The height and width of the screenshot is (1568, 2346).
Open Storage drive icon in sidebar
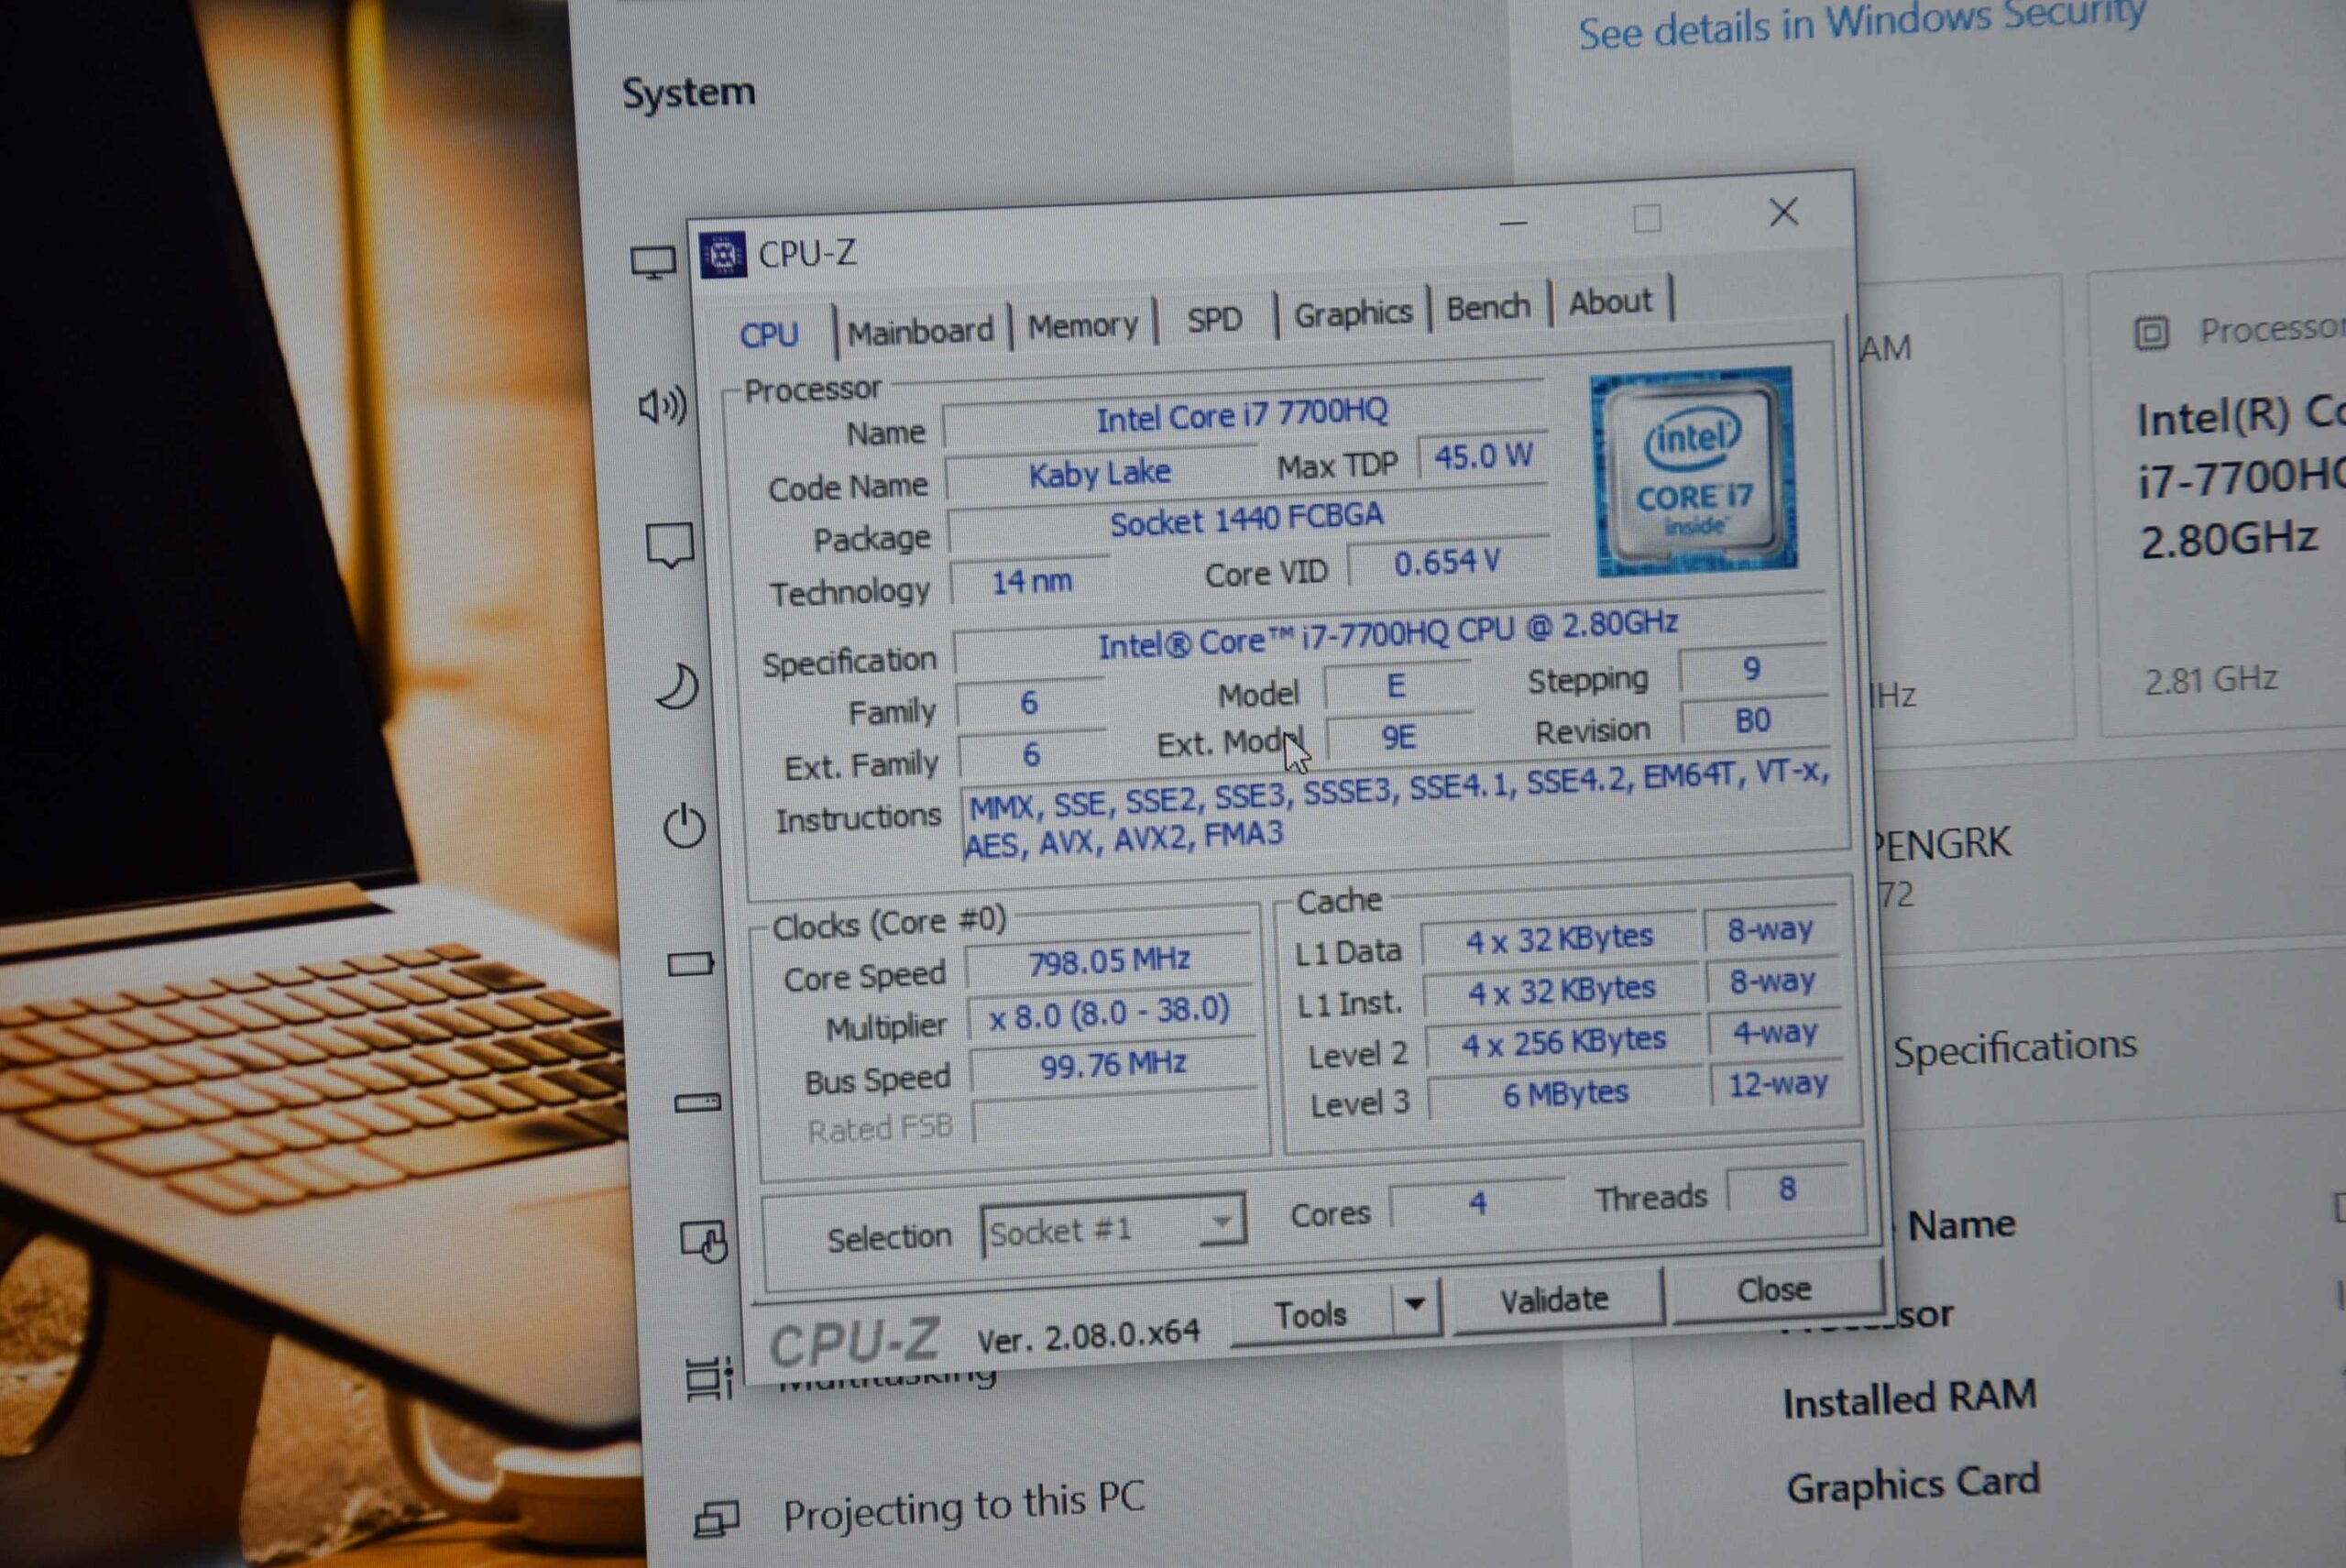(697, 1103)
